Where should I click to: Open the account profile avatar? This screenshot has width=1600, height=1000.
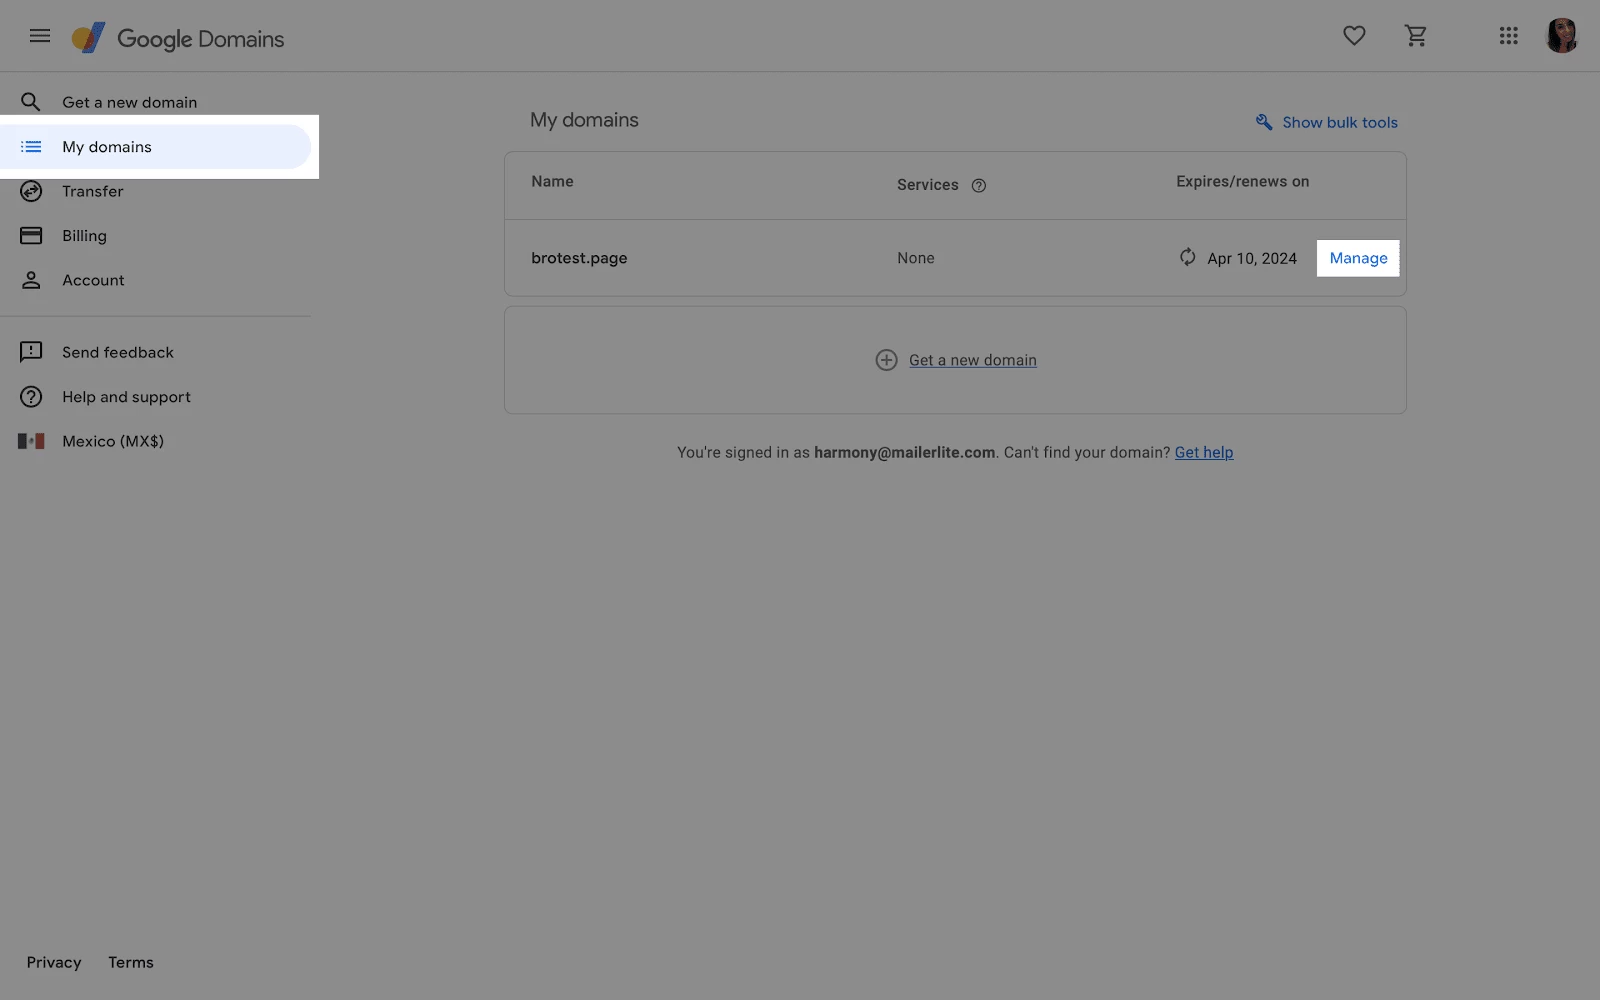[x=1561, y=36]
